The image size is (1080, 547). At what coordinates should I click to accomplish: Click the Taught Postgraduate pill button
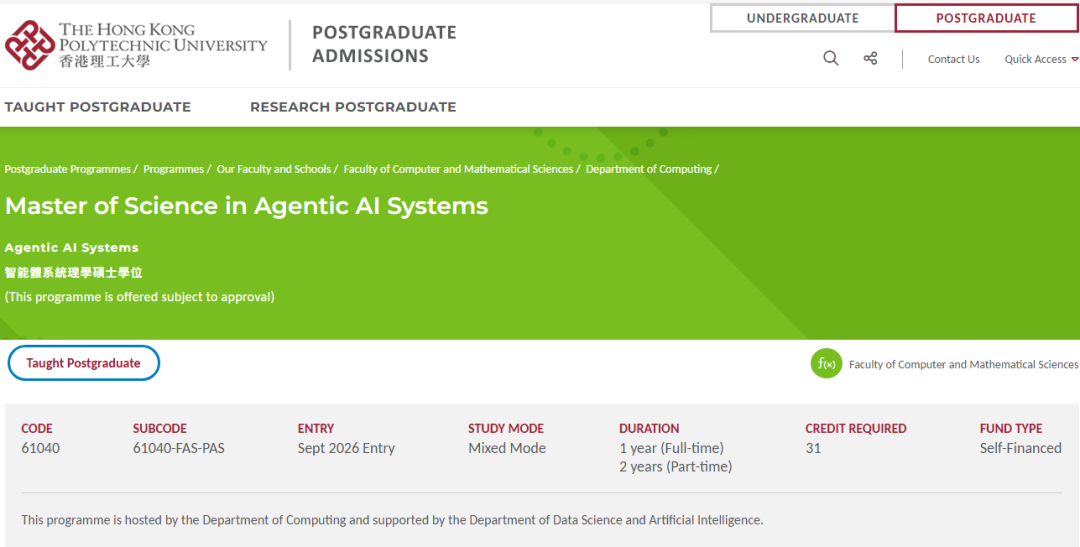point(84,363)
